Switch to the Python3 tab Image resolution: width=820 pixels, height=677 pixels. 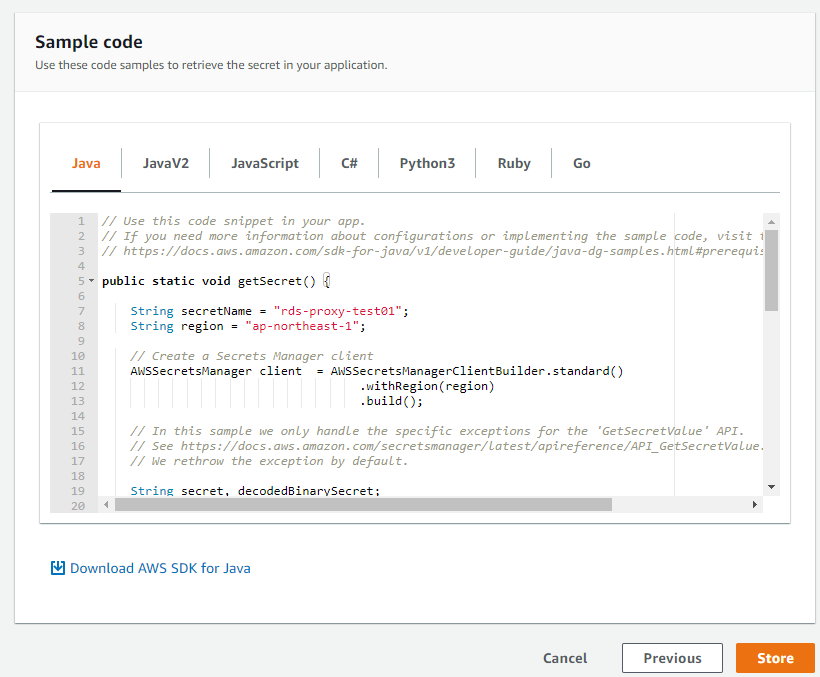[x=427, y=164]
